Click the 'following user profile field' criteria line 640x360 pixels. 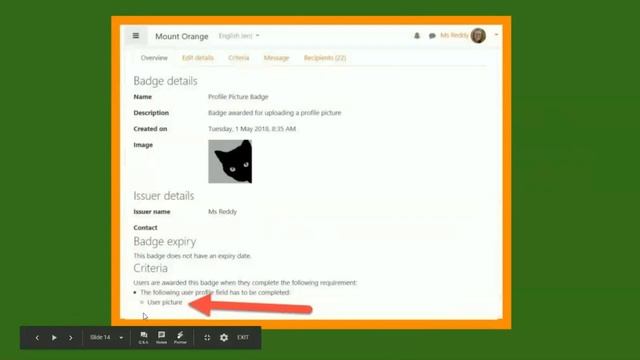(x=215, y=292)
